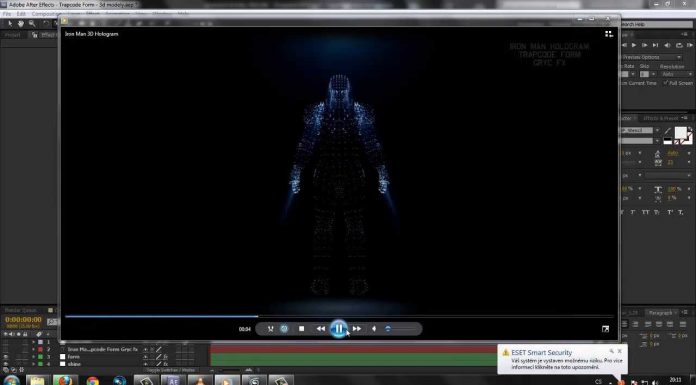696x385 pixels.
Task: Select the Form layer in the timeline
Action: [x=74, y=357]
